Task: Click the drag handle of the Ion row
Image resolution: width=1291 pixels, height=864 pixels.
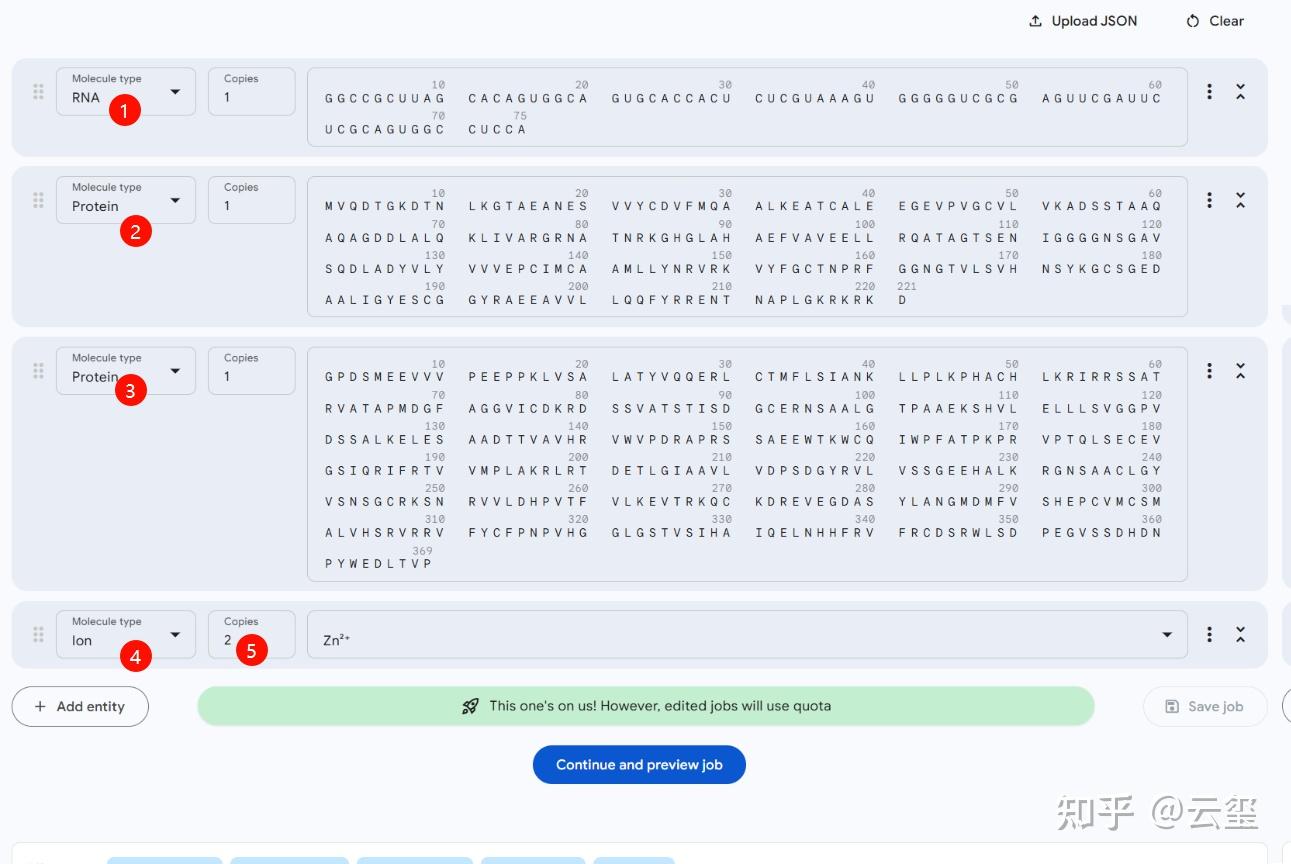Action: pyautogui.click(x=38, y=634)
